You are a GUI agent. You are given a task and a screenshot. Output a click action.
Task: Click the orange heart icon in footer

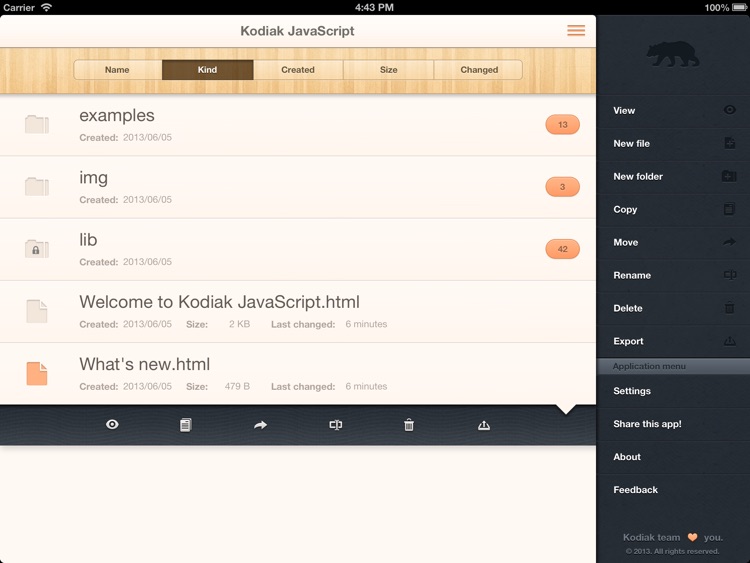pos(692,537)
